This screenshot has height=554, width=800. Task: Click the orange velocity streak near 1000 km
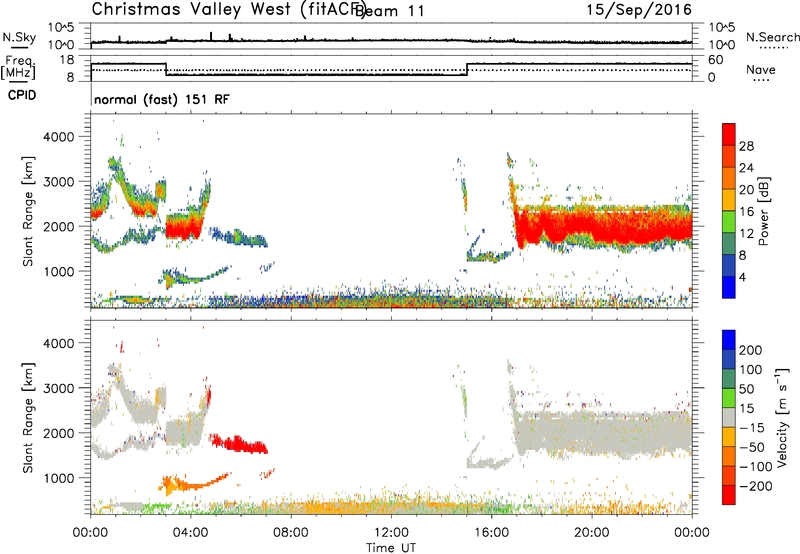tap(194, 483)
